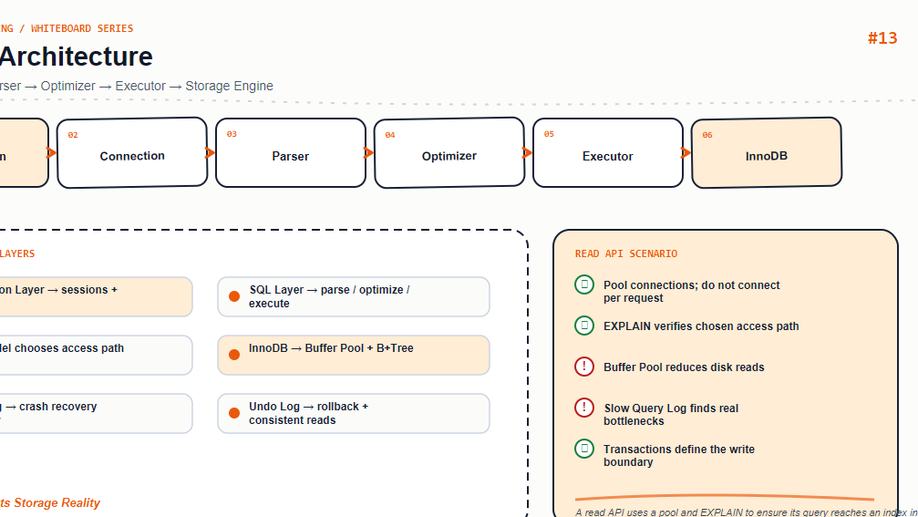Click green icon next to Transactions define

pos(584,448)
